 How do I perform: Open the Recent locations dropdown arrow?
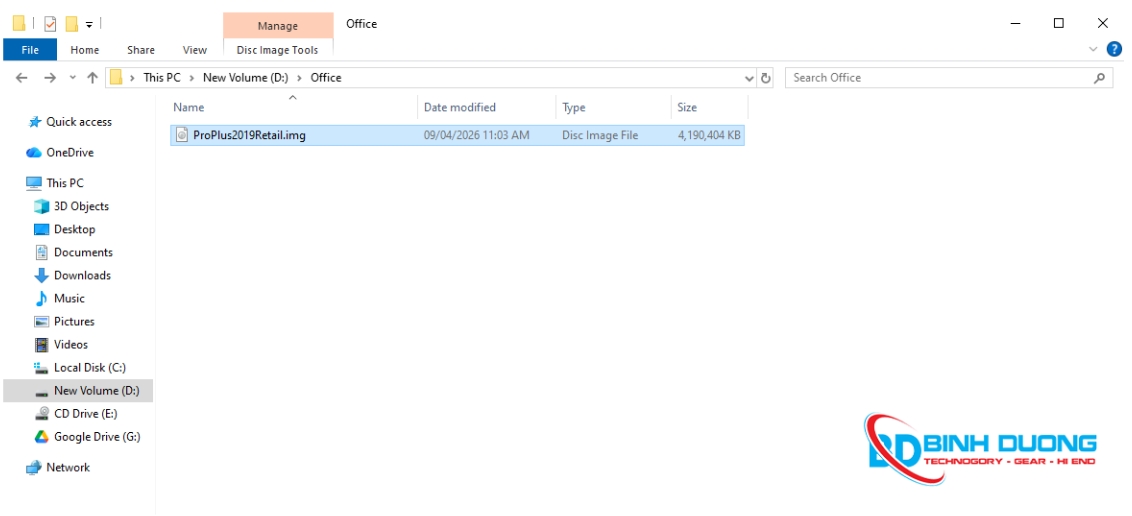[x=72, y=78]
